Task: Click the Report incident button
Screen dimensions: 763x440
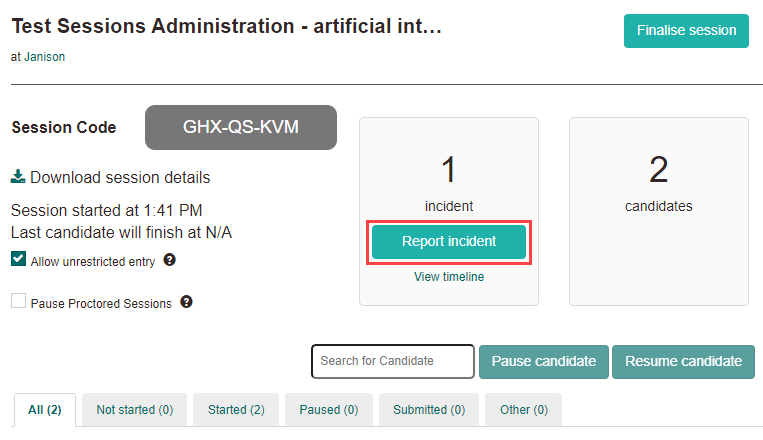Action: pyautogui.click(x=449, y=242)
